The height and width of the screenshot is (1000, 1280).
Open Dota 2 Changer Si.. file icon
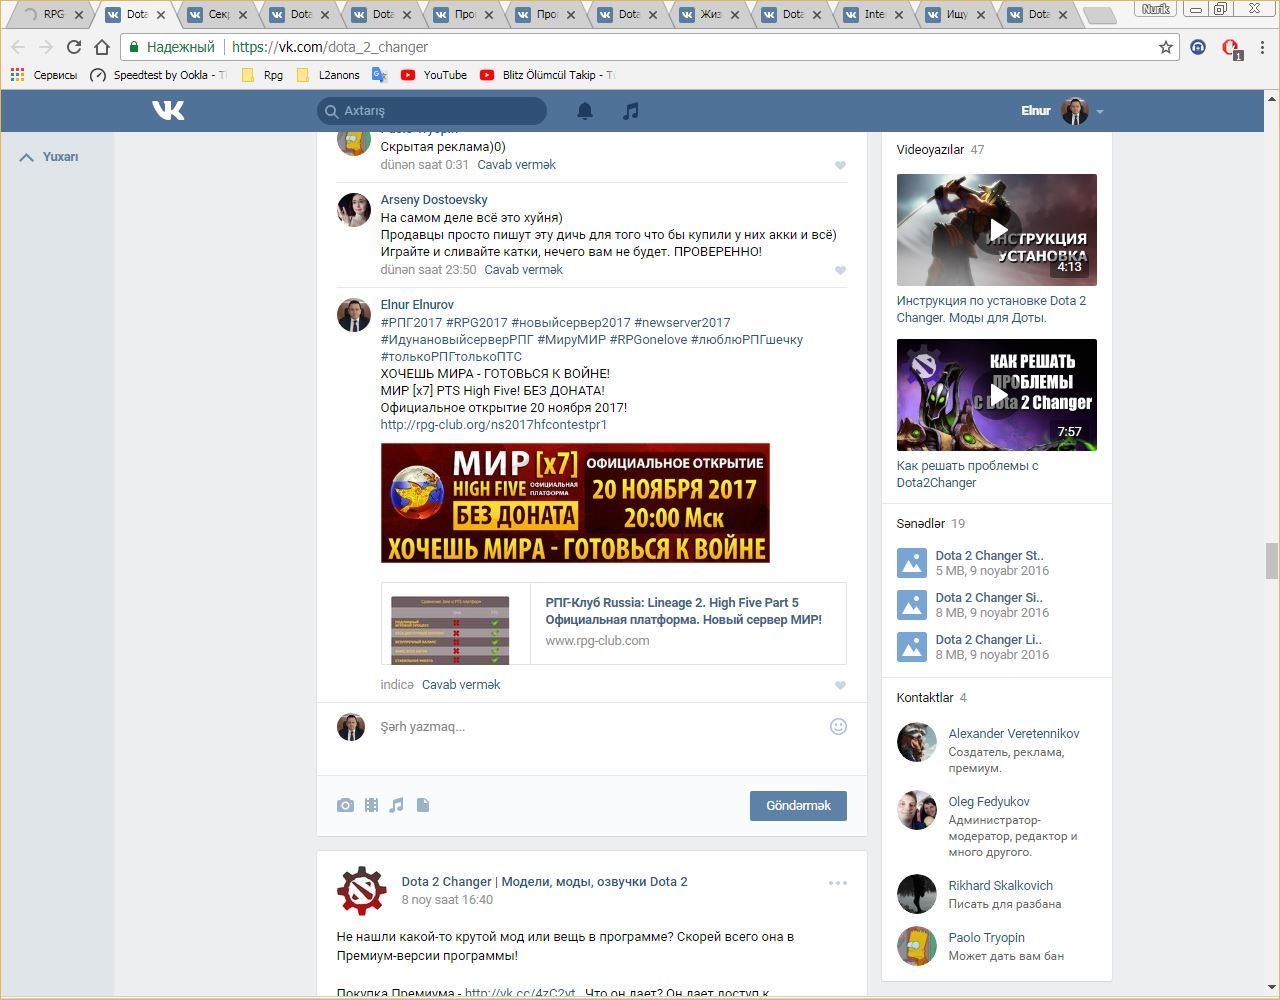912,605
